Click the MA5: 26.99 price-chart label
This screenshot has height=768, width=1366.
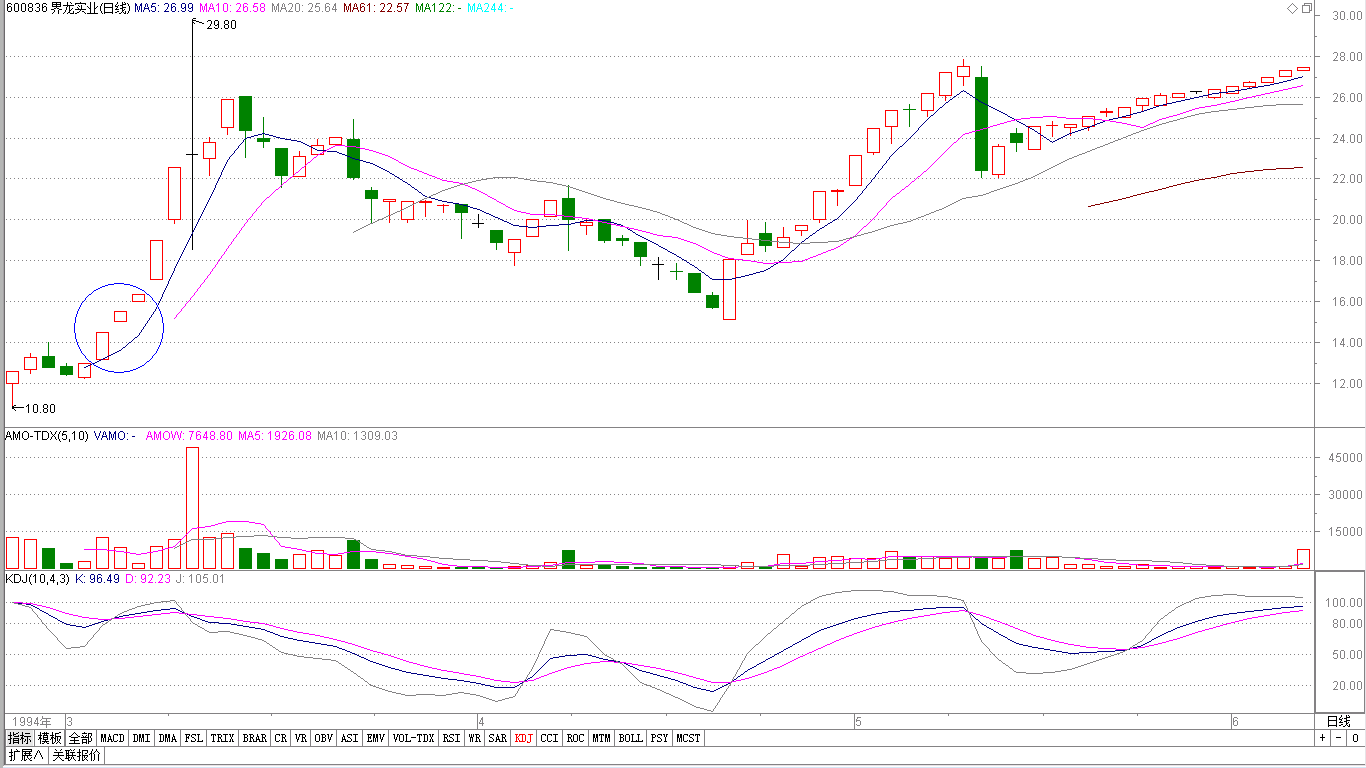[x=164, y=8]
